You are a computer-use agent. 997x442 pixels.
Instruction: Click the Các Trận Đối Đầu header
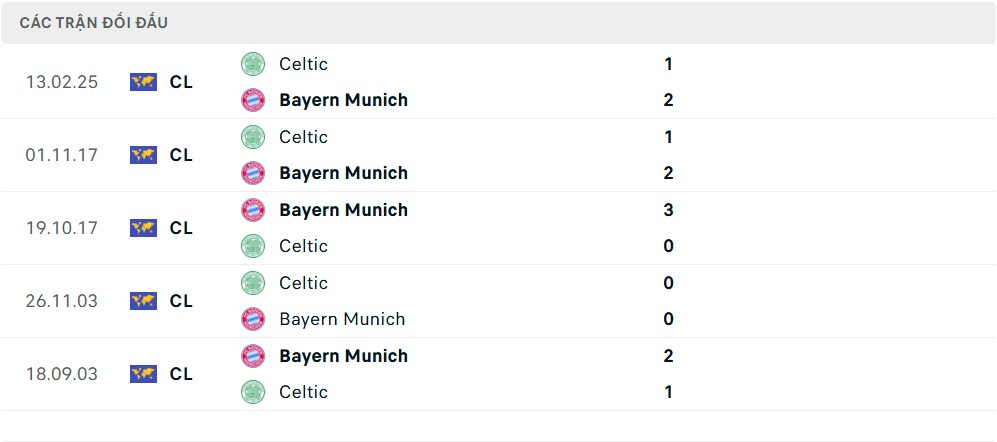(93, 23)
